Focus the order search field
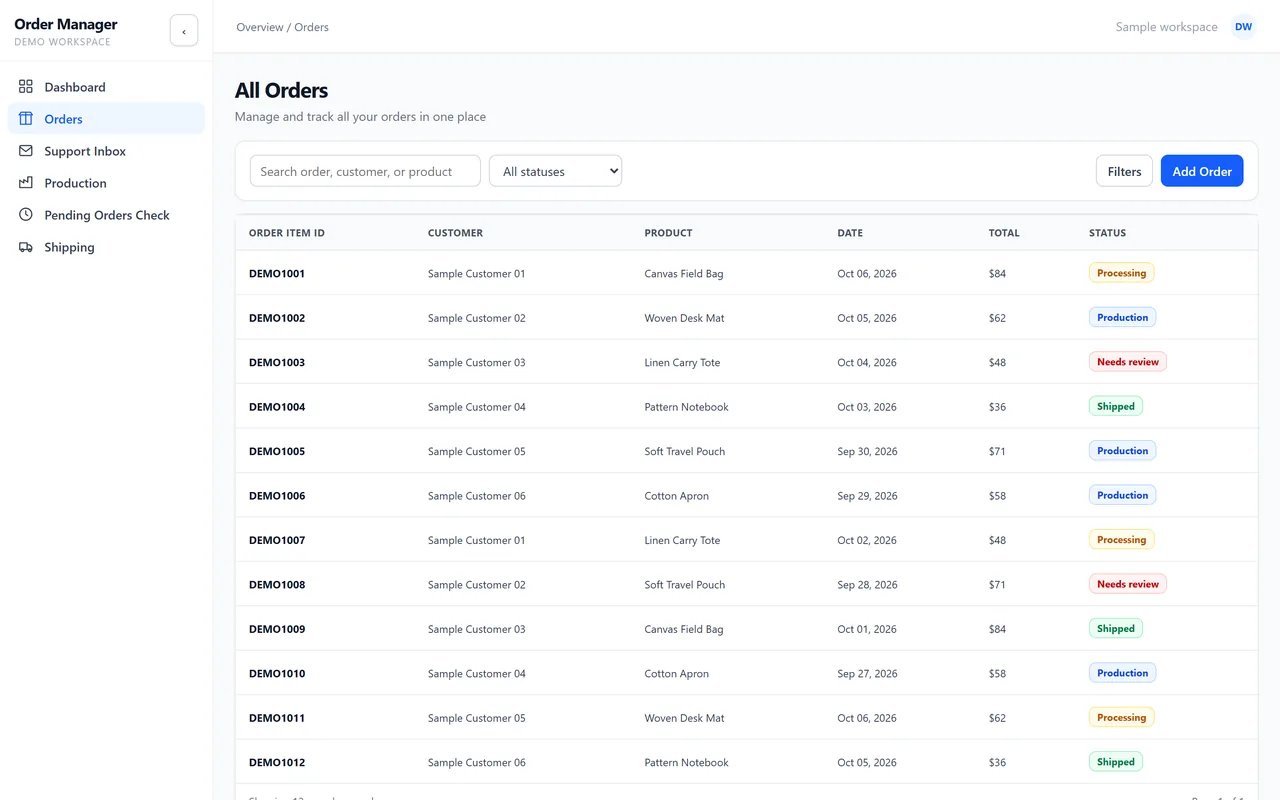Image resolution: width=1280 pixels, height=800 pixels. click(365, 171)
